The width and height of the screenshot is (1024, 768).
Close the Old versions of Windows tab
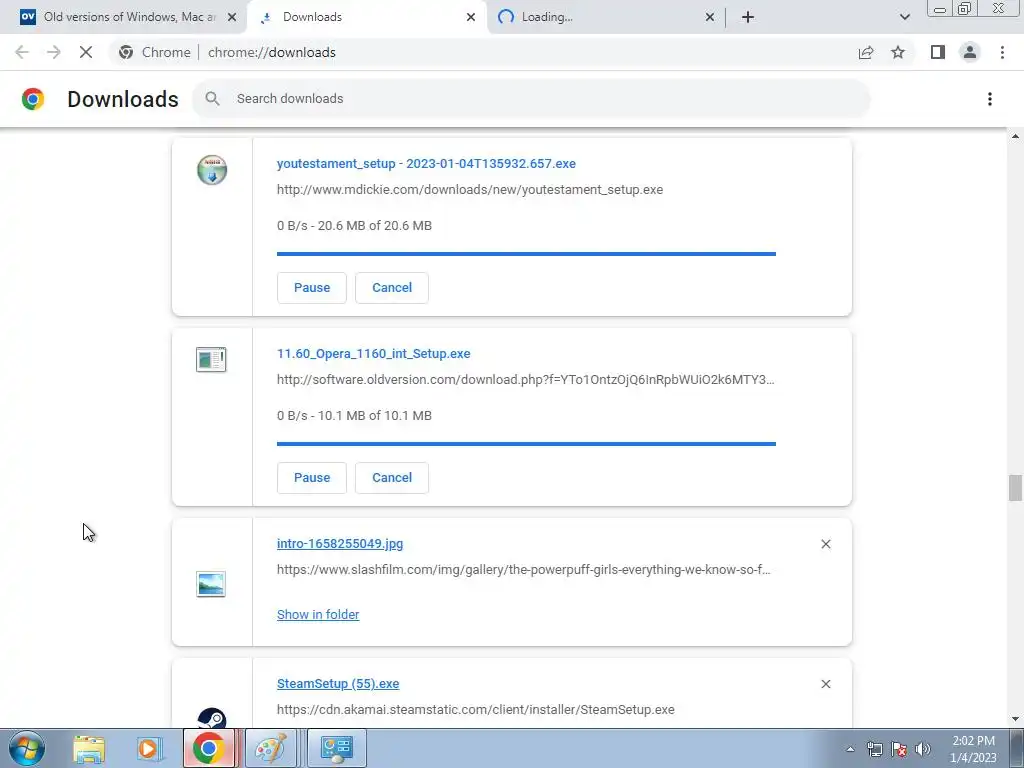click(232, 17)
